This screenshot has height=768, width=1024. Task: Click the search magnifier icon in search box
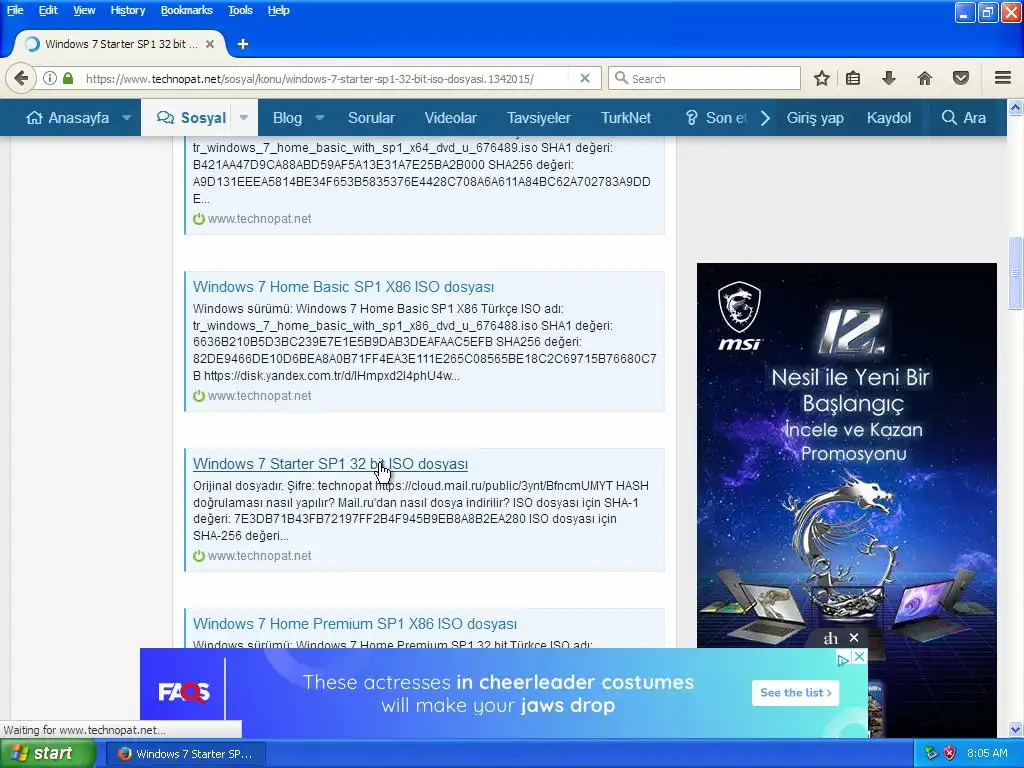[621, 78]
